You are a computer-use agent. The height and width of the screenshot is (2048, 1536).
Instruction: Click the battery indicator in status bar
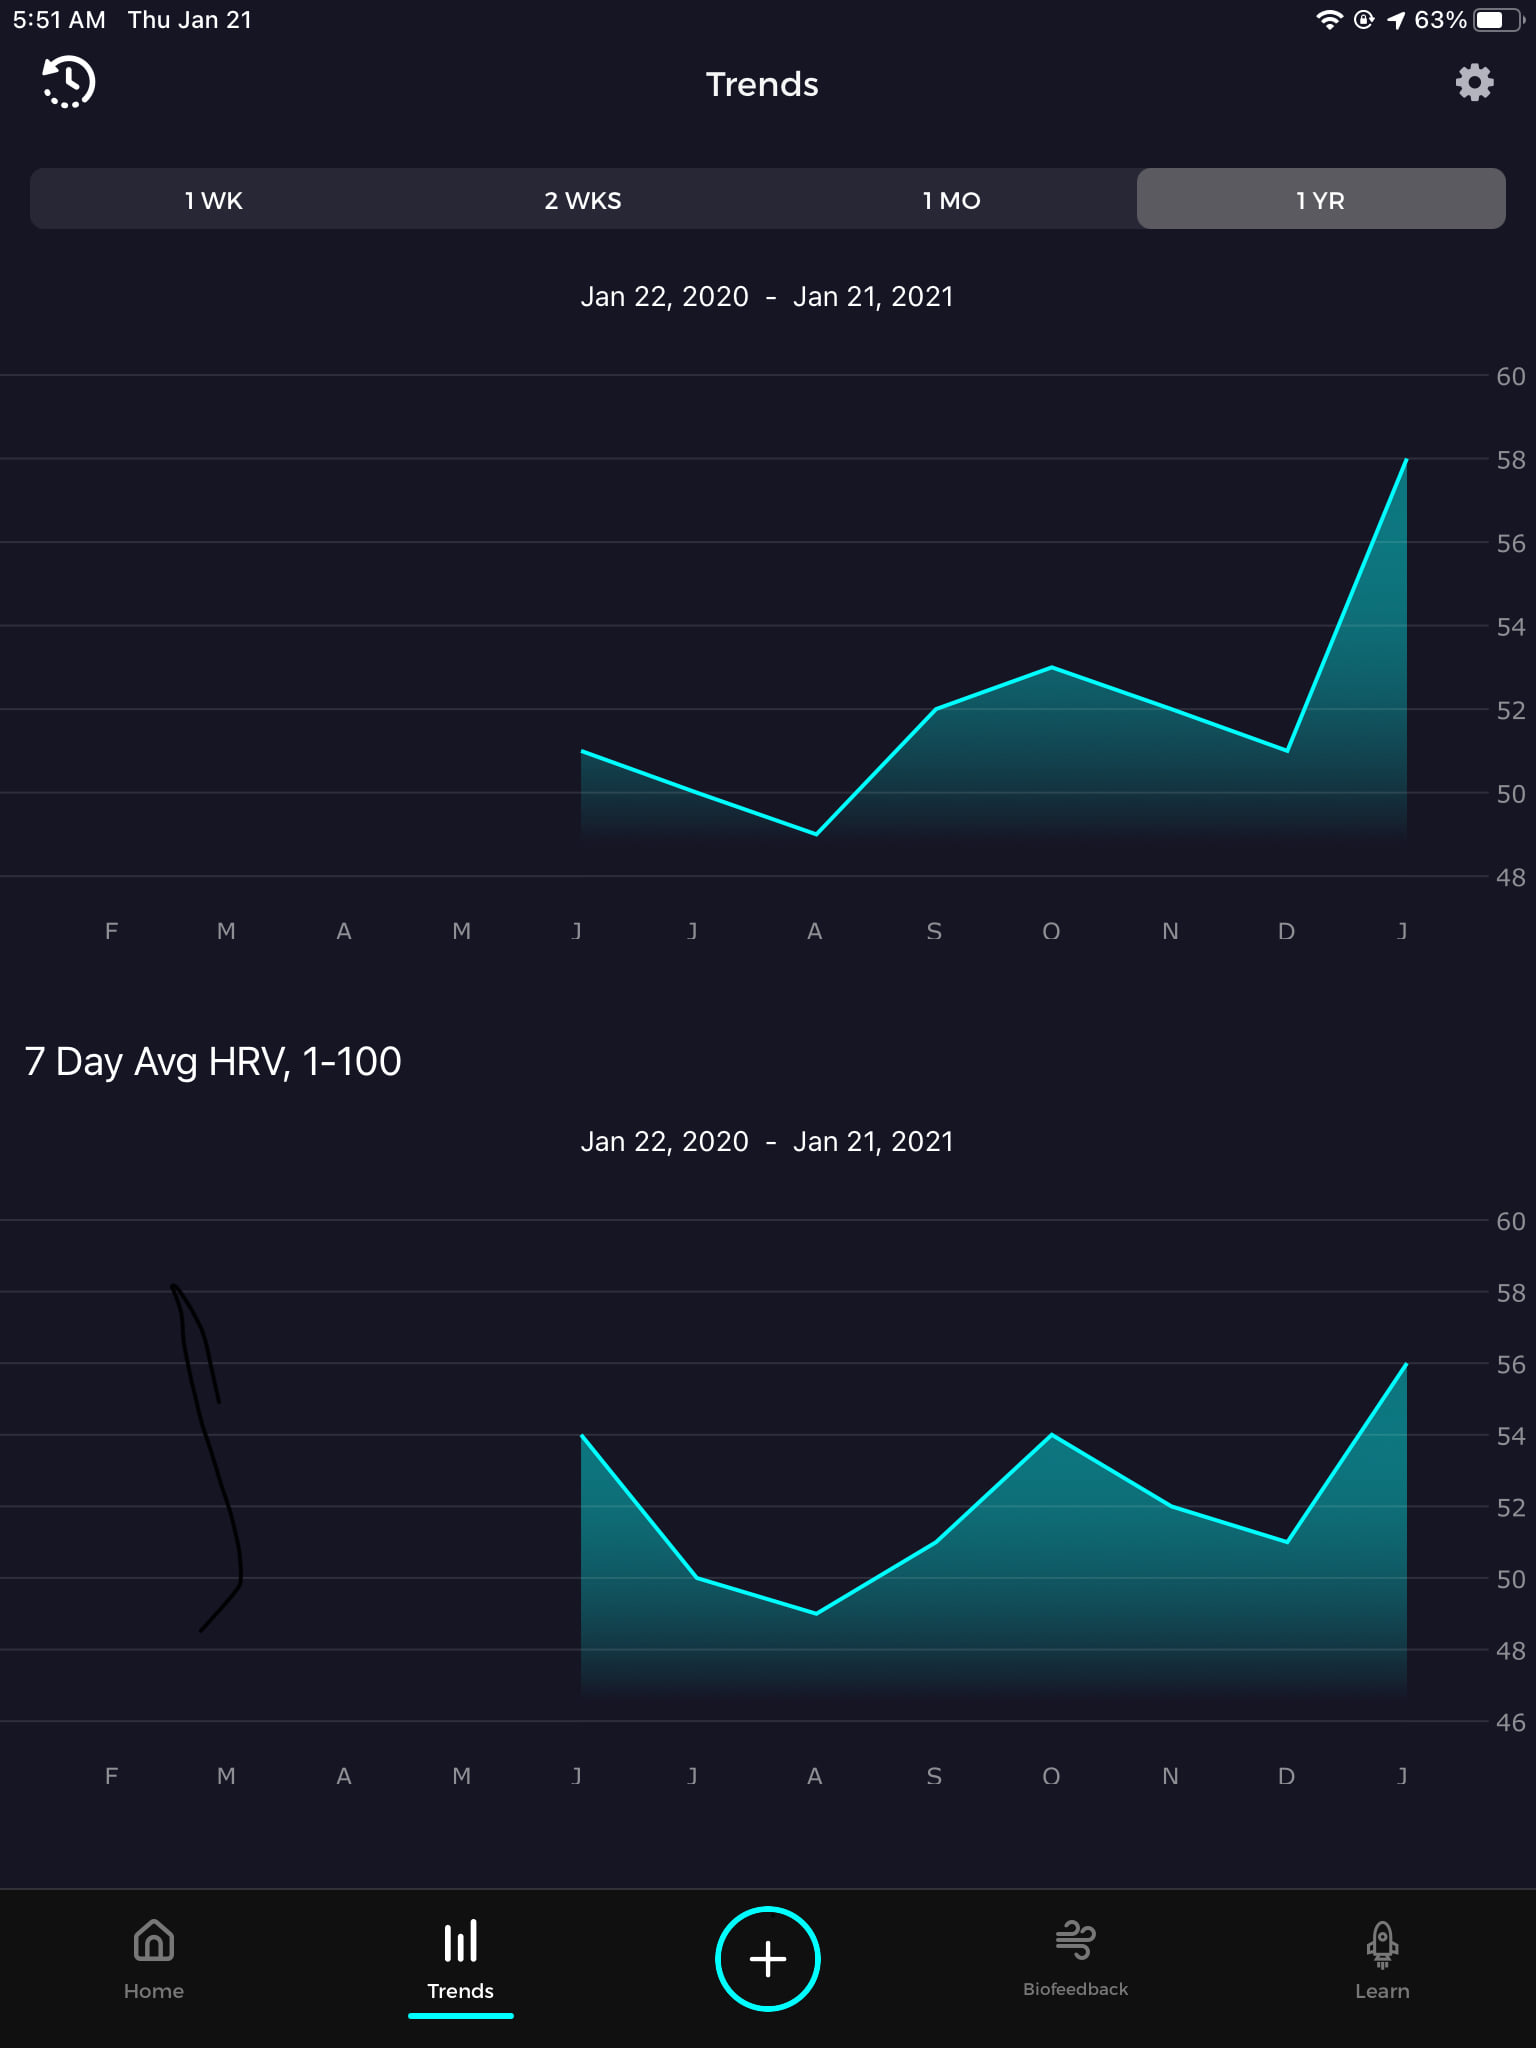point(1498,20)
